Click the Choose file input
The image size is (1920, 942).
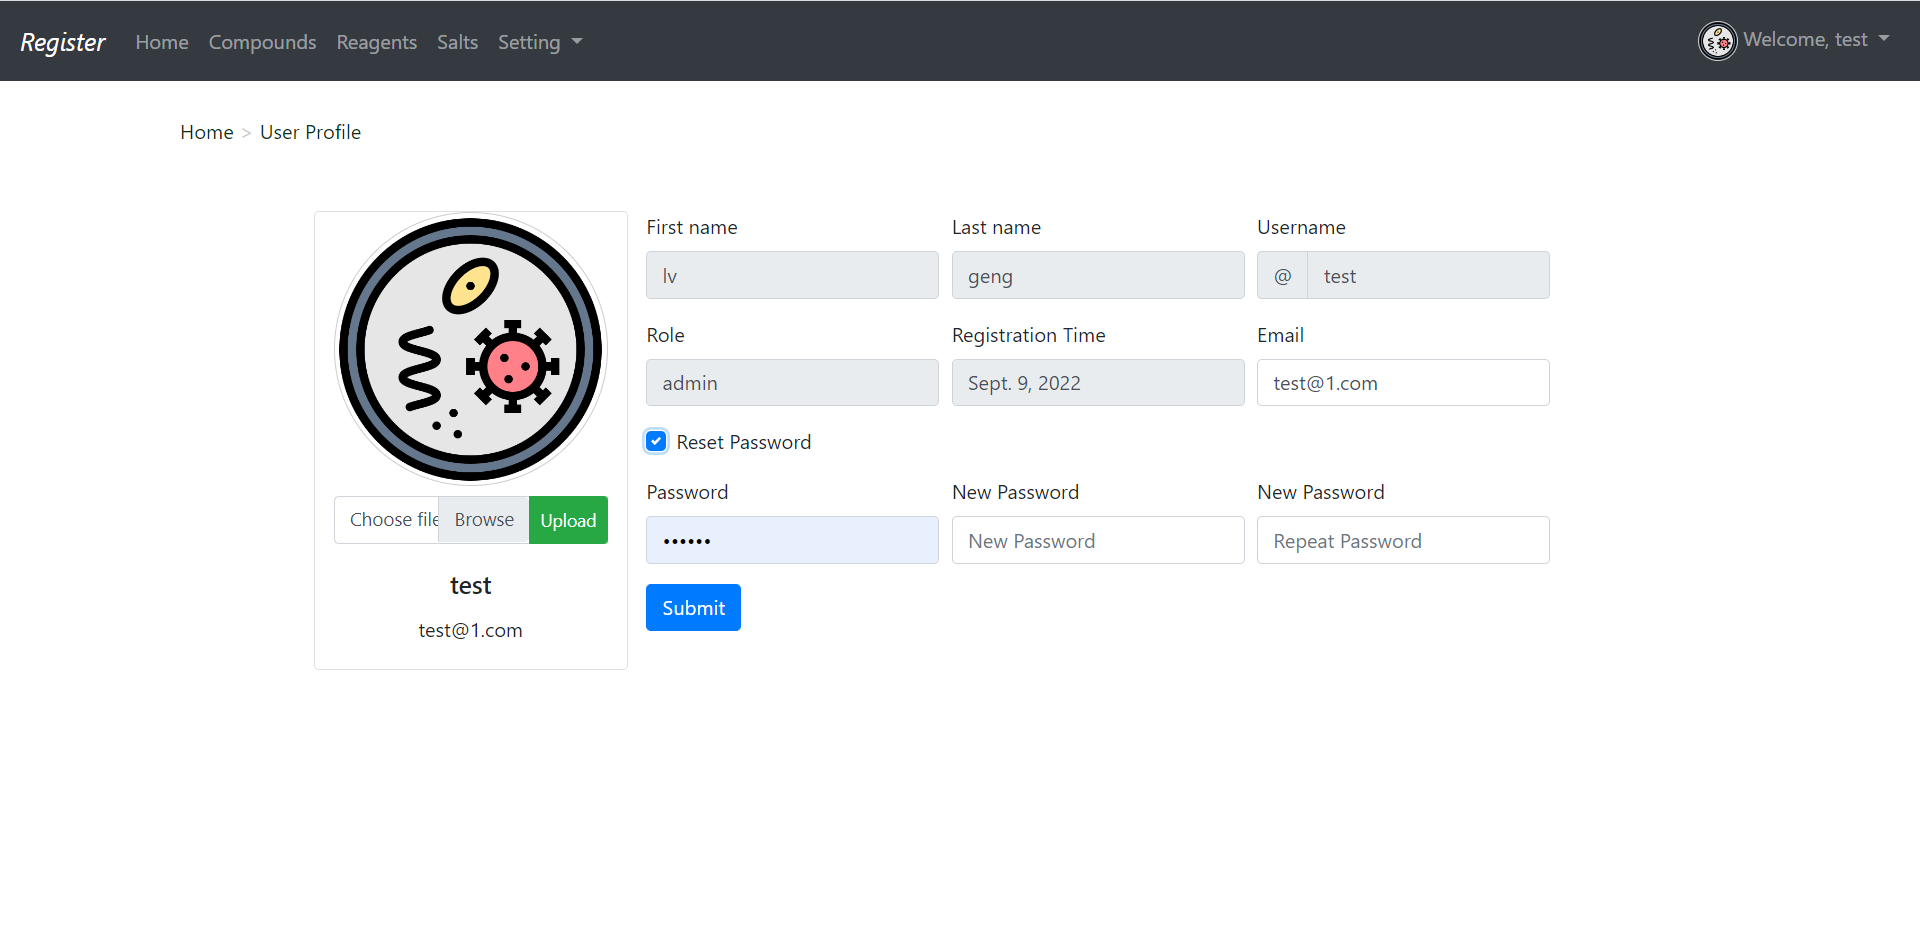point(387,520)
